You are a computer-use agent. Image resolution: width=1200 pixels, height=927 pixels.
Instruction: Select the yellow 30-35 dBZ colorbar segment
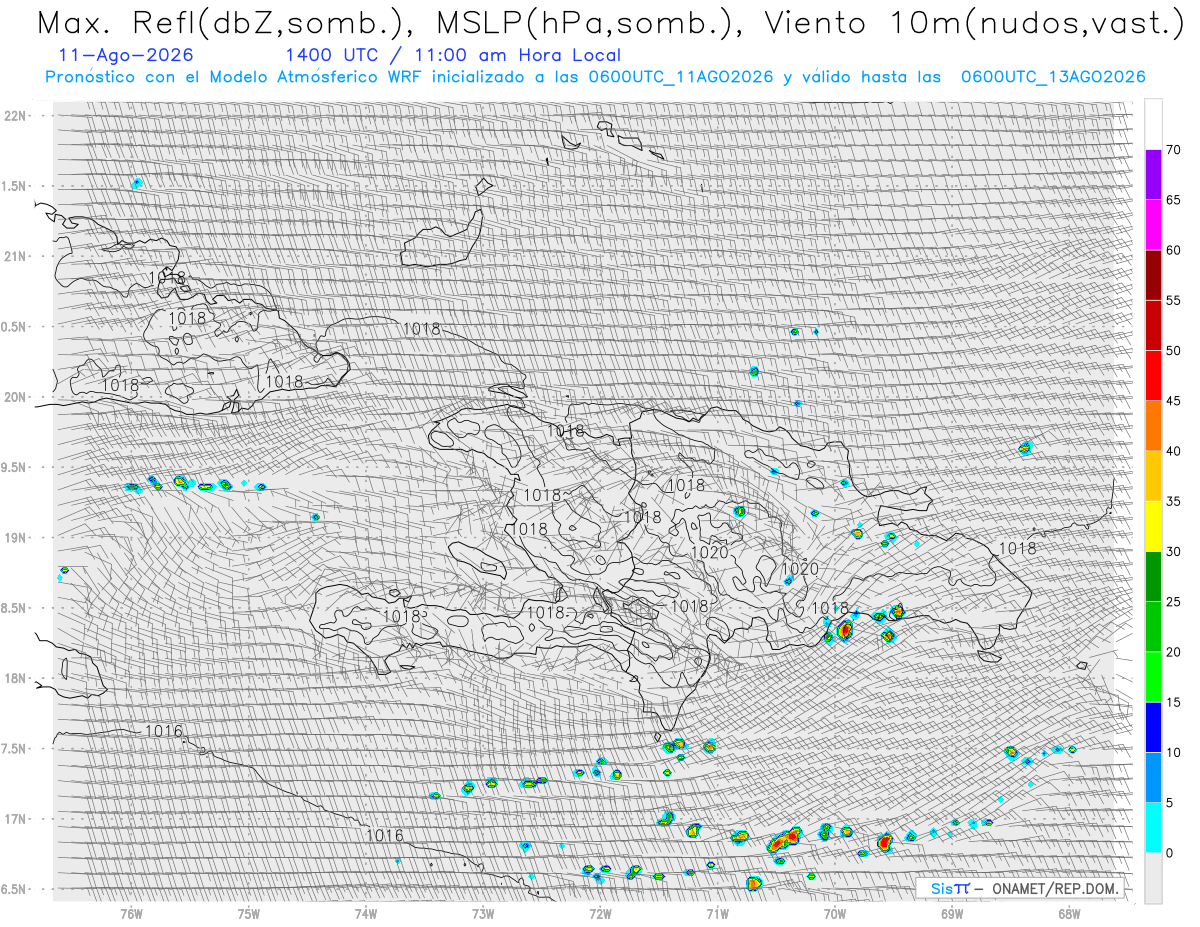(1153, 526)
